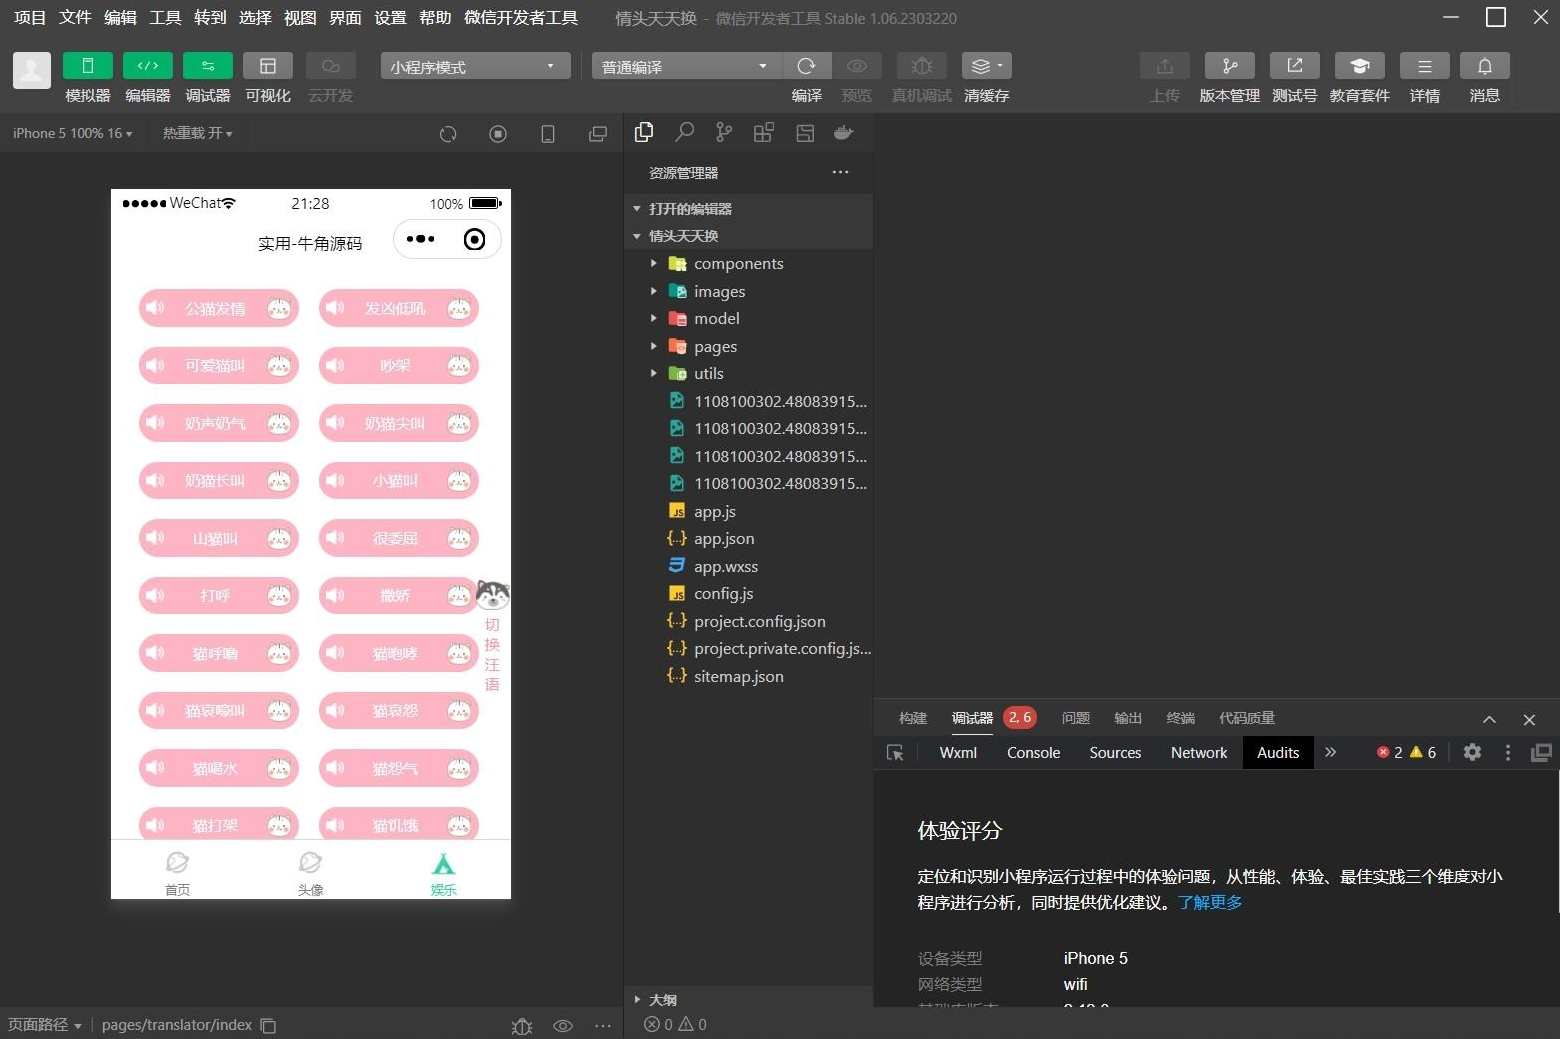Open the 工具 menu

(x=165, y=17)
